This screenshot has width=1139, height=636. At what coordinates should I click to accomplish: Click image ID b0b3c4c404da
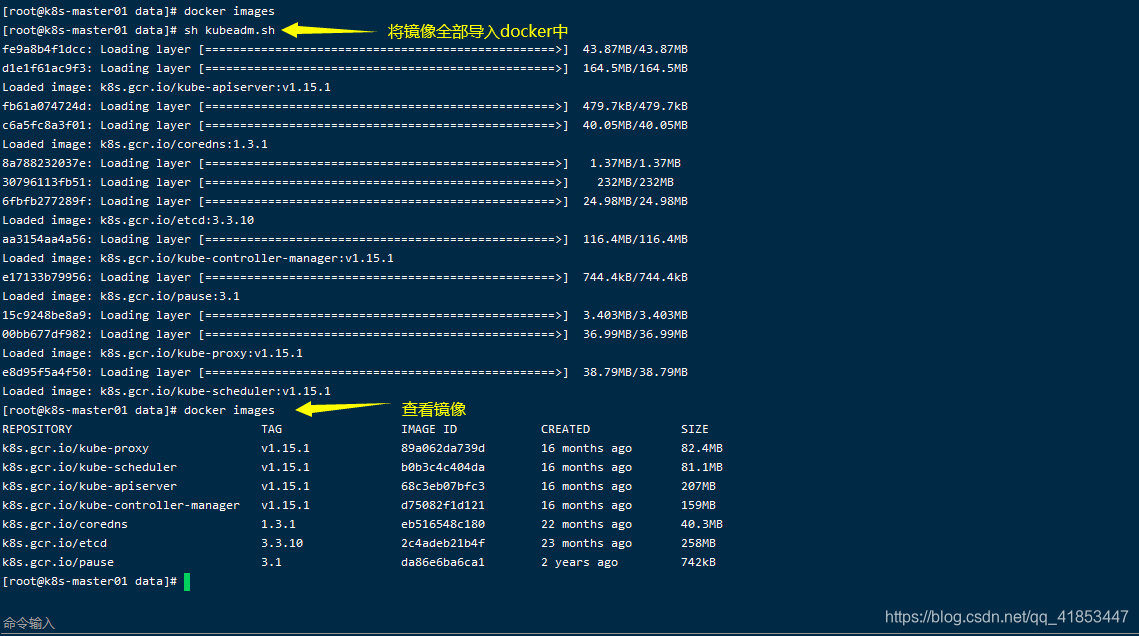(443, 468)
